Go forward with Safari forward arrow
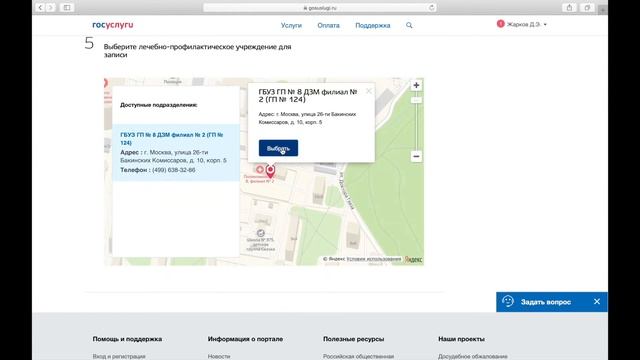Image resolution: width=640 pixels, height=360 pixels. coord(51,8)
